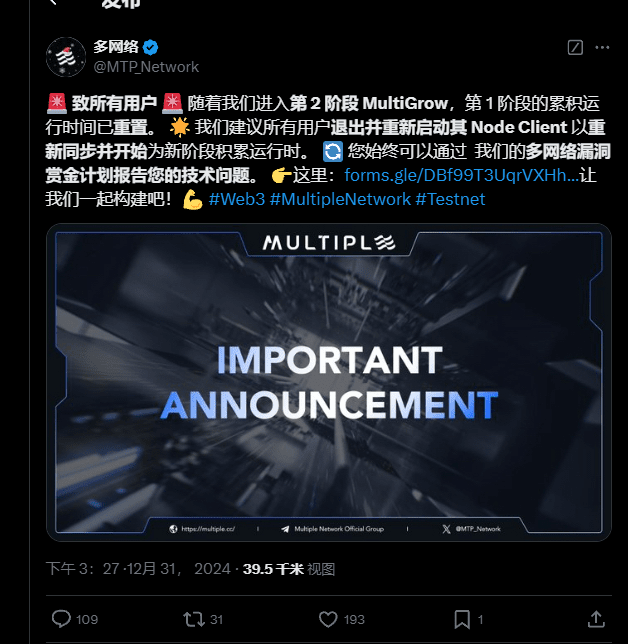Image resolution: width=628 pixels, height=644 pixels.
Task: Repost using the retweet arrows icon
Action: point(193,619)
